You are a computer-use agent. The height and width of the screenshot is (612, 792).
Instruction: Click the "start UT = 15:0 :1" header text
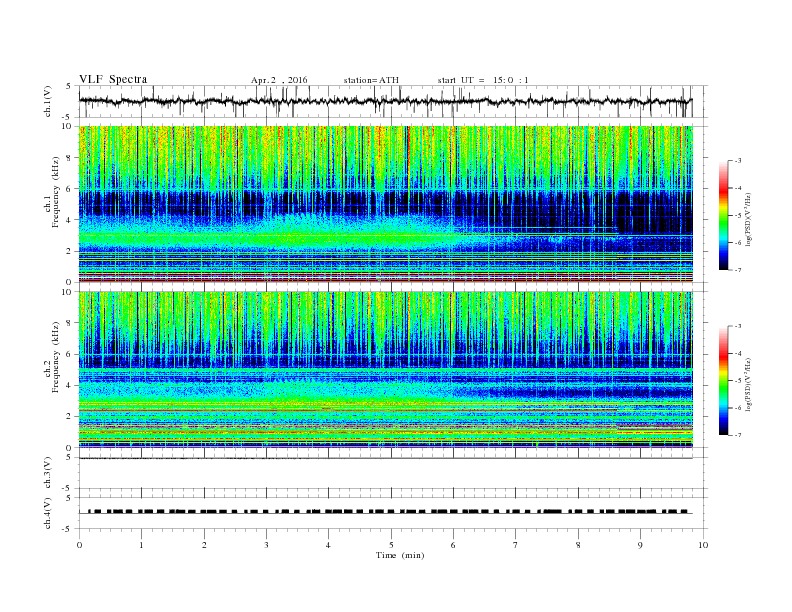483,80
